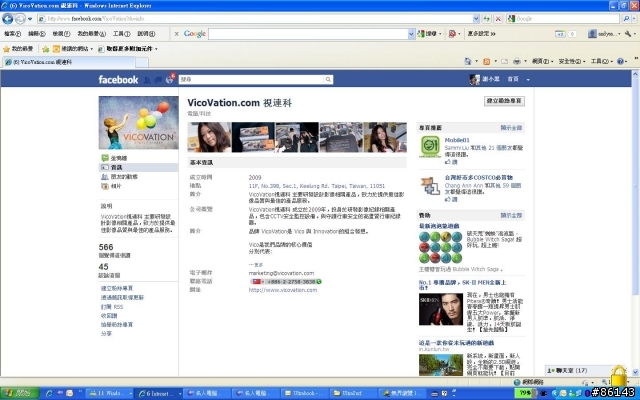Screen dimensions: 640x400
Task: Expand the Get More Add-ons dropdown
Action: [x=156, y=49]
